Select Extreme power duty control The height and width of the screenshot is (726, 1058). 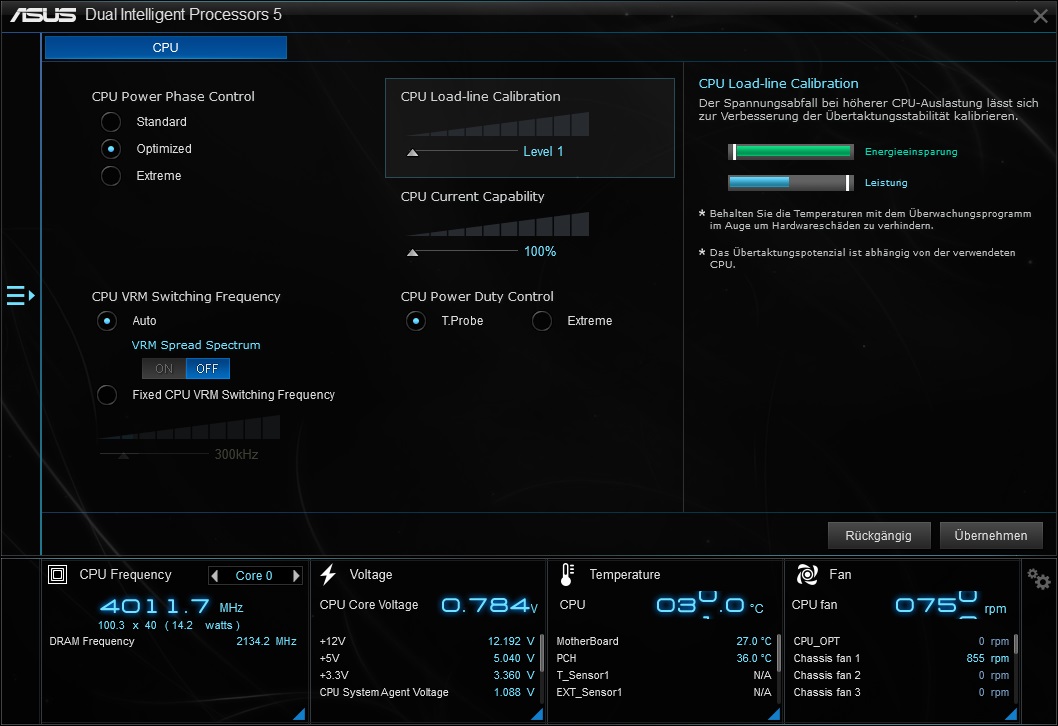click(x=542, y=320)
